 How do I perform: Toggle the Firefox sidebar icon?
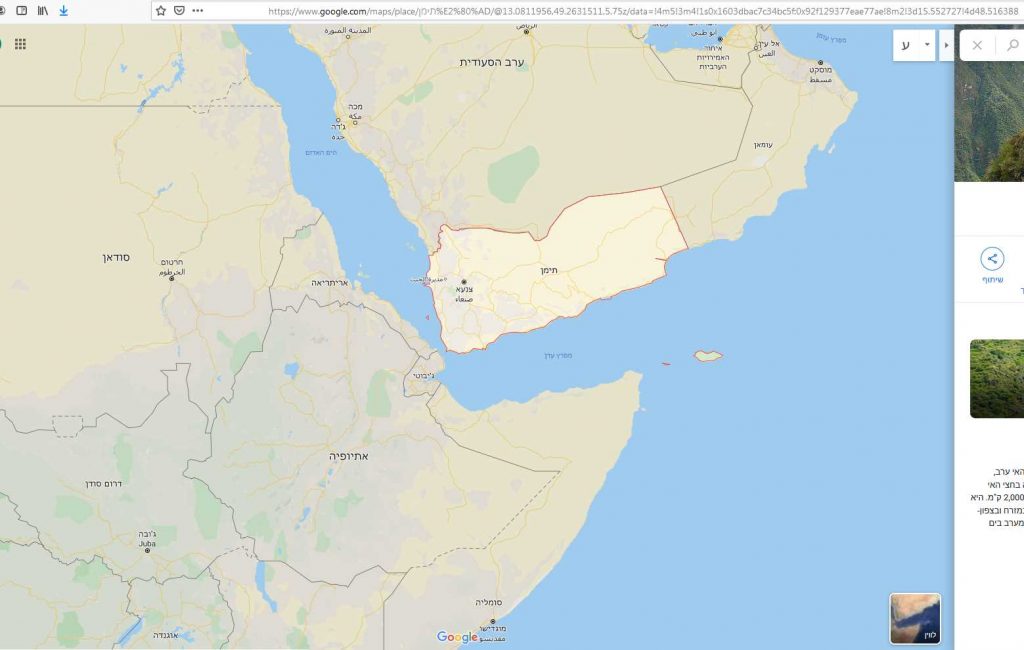pyautogui.click(x=22, y=10)
